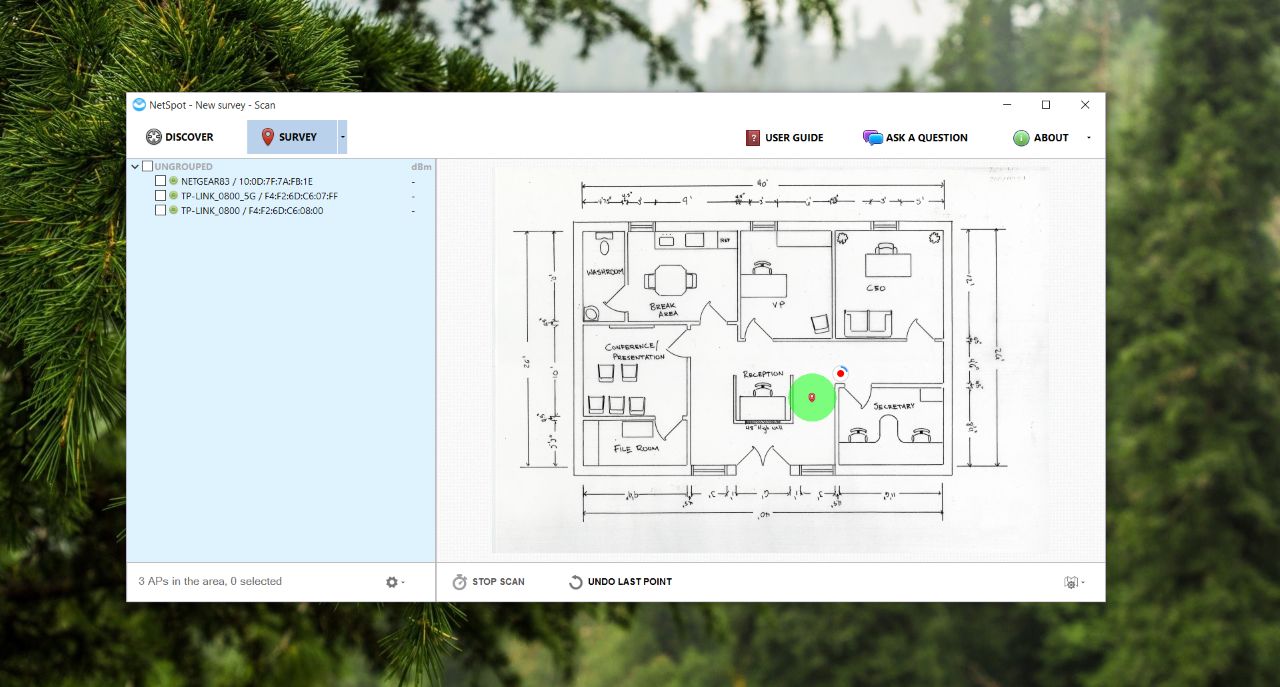Select the Survey tab

point(291,137)
